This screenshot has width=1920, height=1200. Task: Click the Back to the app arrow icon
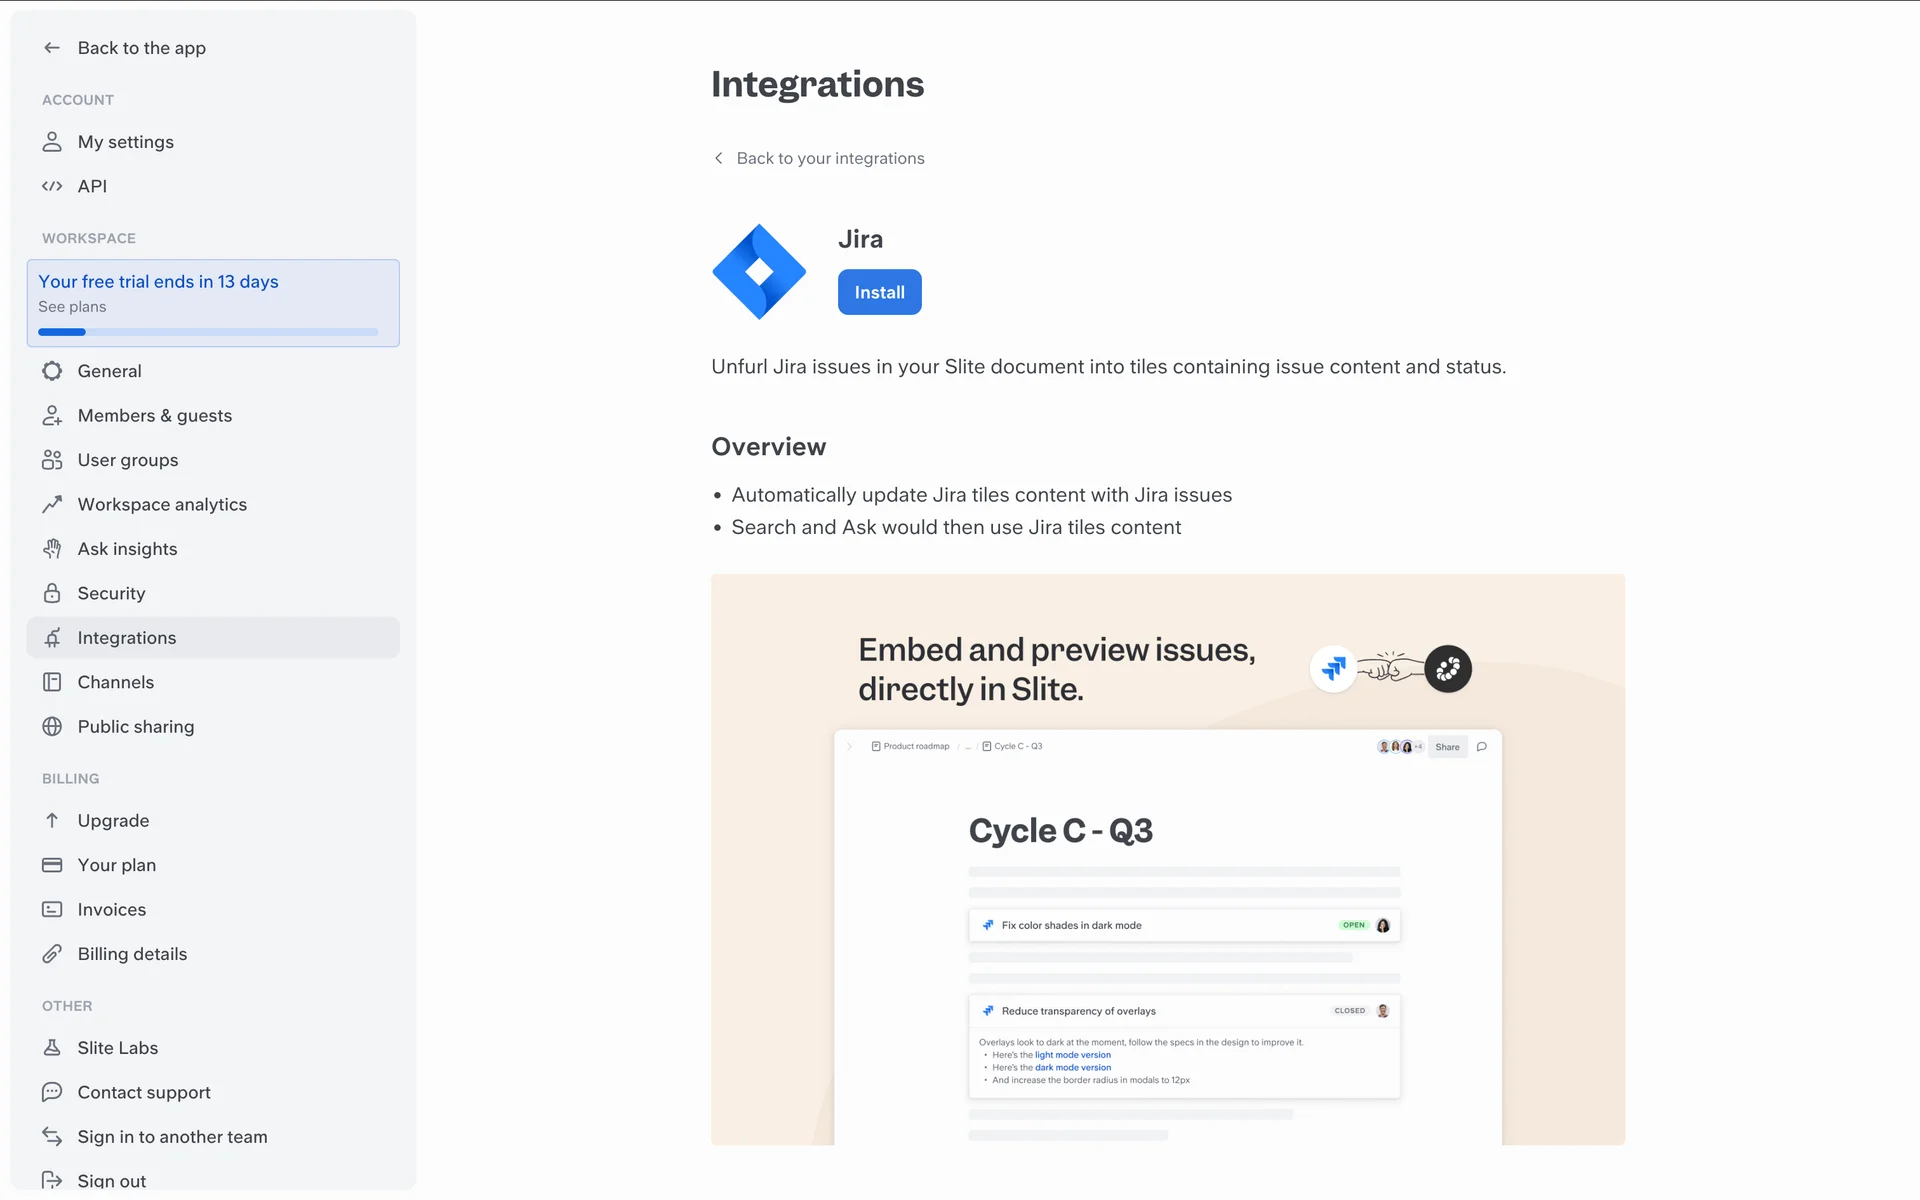52,48
